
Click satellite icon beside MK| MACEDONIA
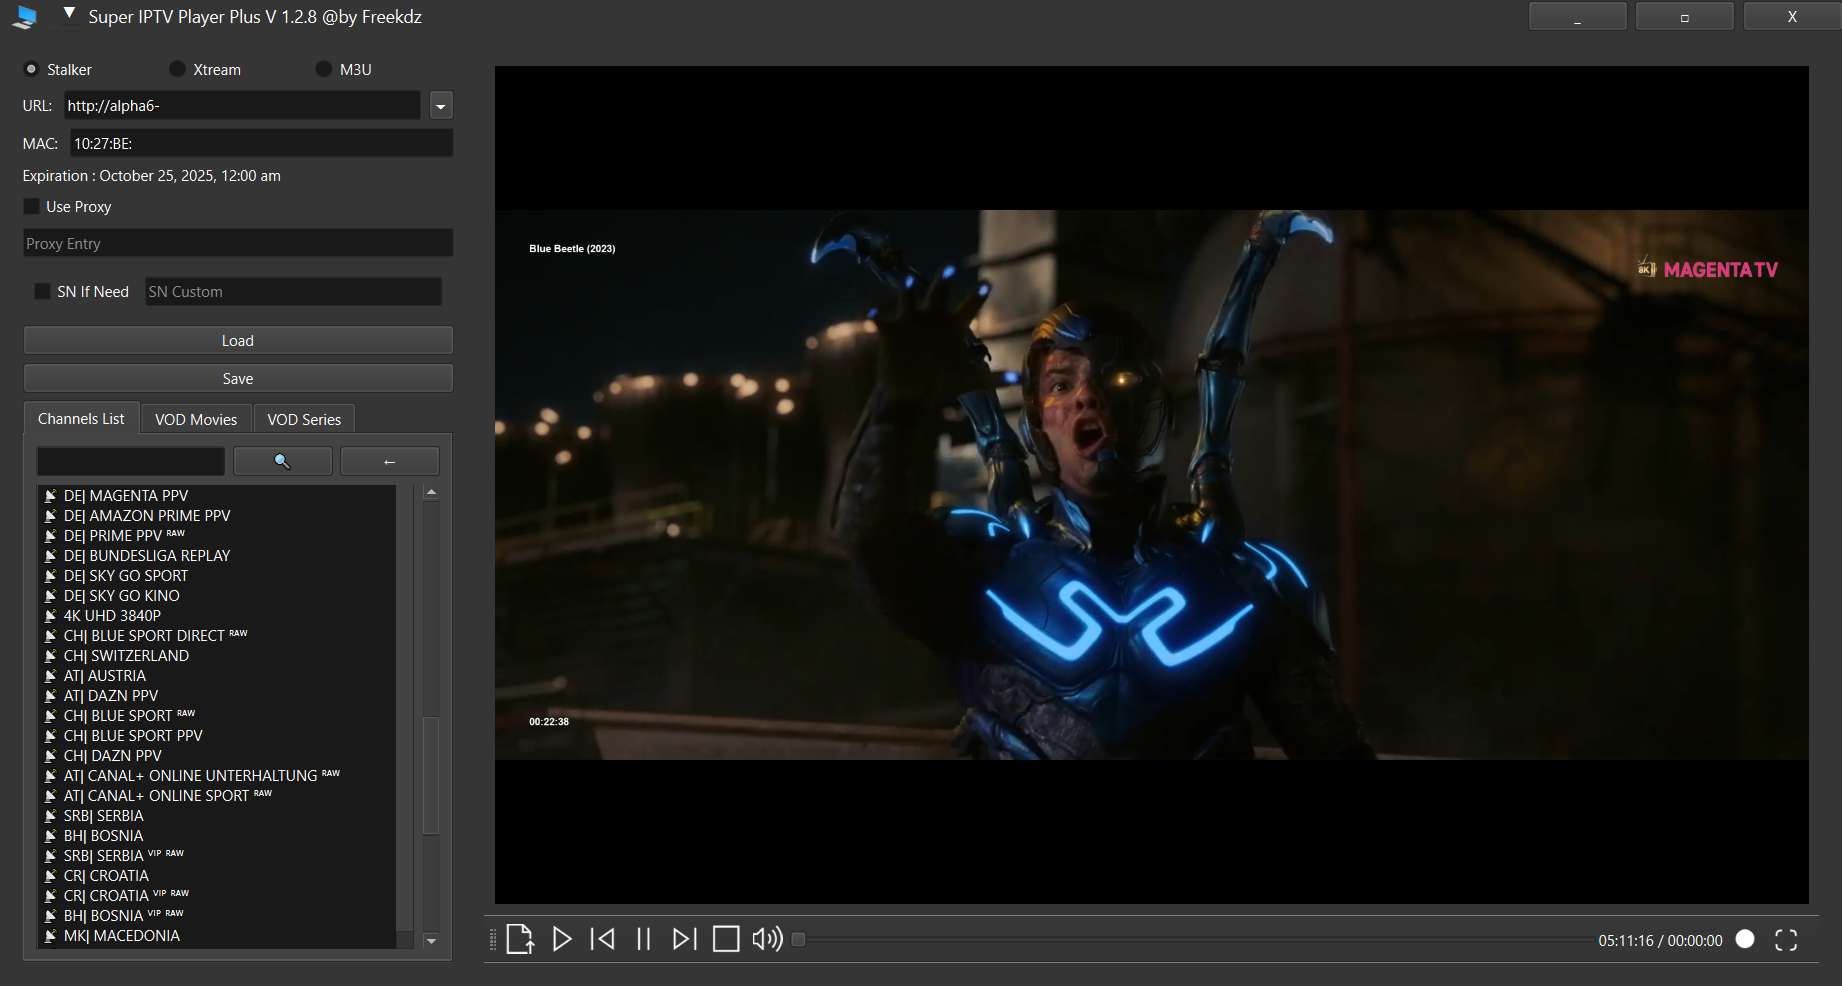pos(50,936)
